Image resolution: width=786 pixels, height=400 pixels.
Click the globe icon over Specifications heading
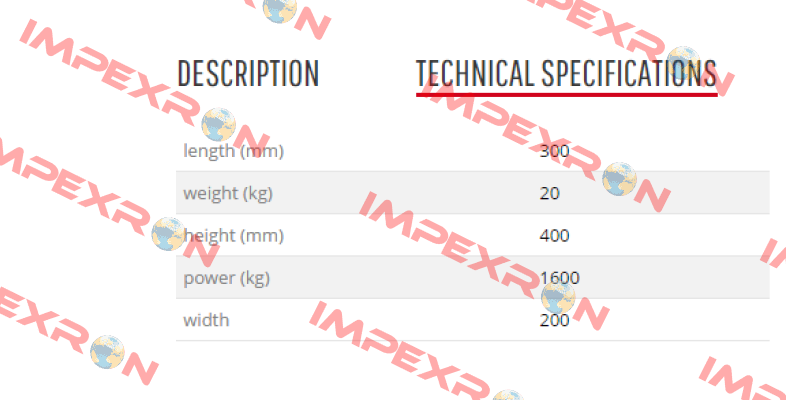point(683,63)
